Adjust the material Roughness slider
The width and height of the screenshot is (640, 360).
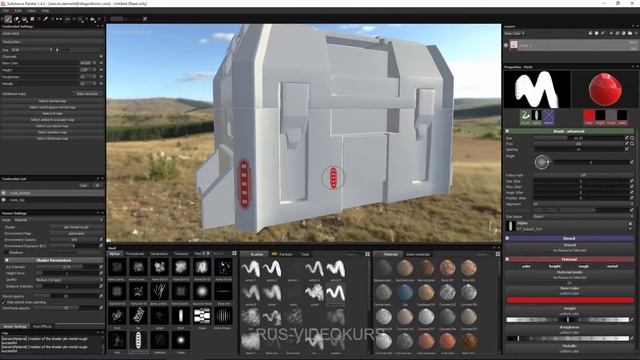pos(568,338)
